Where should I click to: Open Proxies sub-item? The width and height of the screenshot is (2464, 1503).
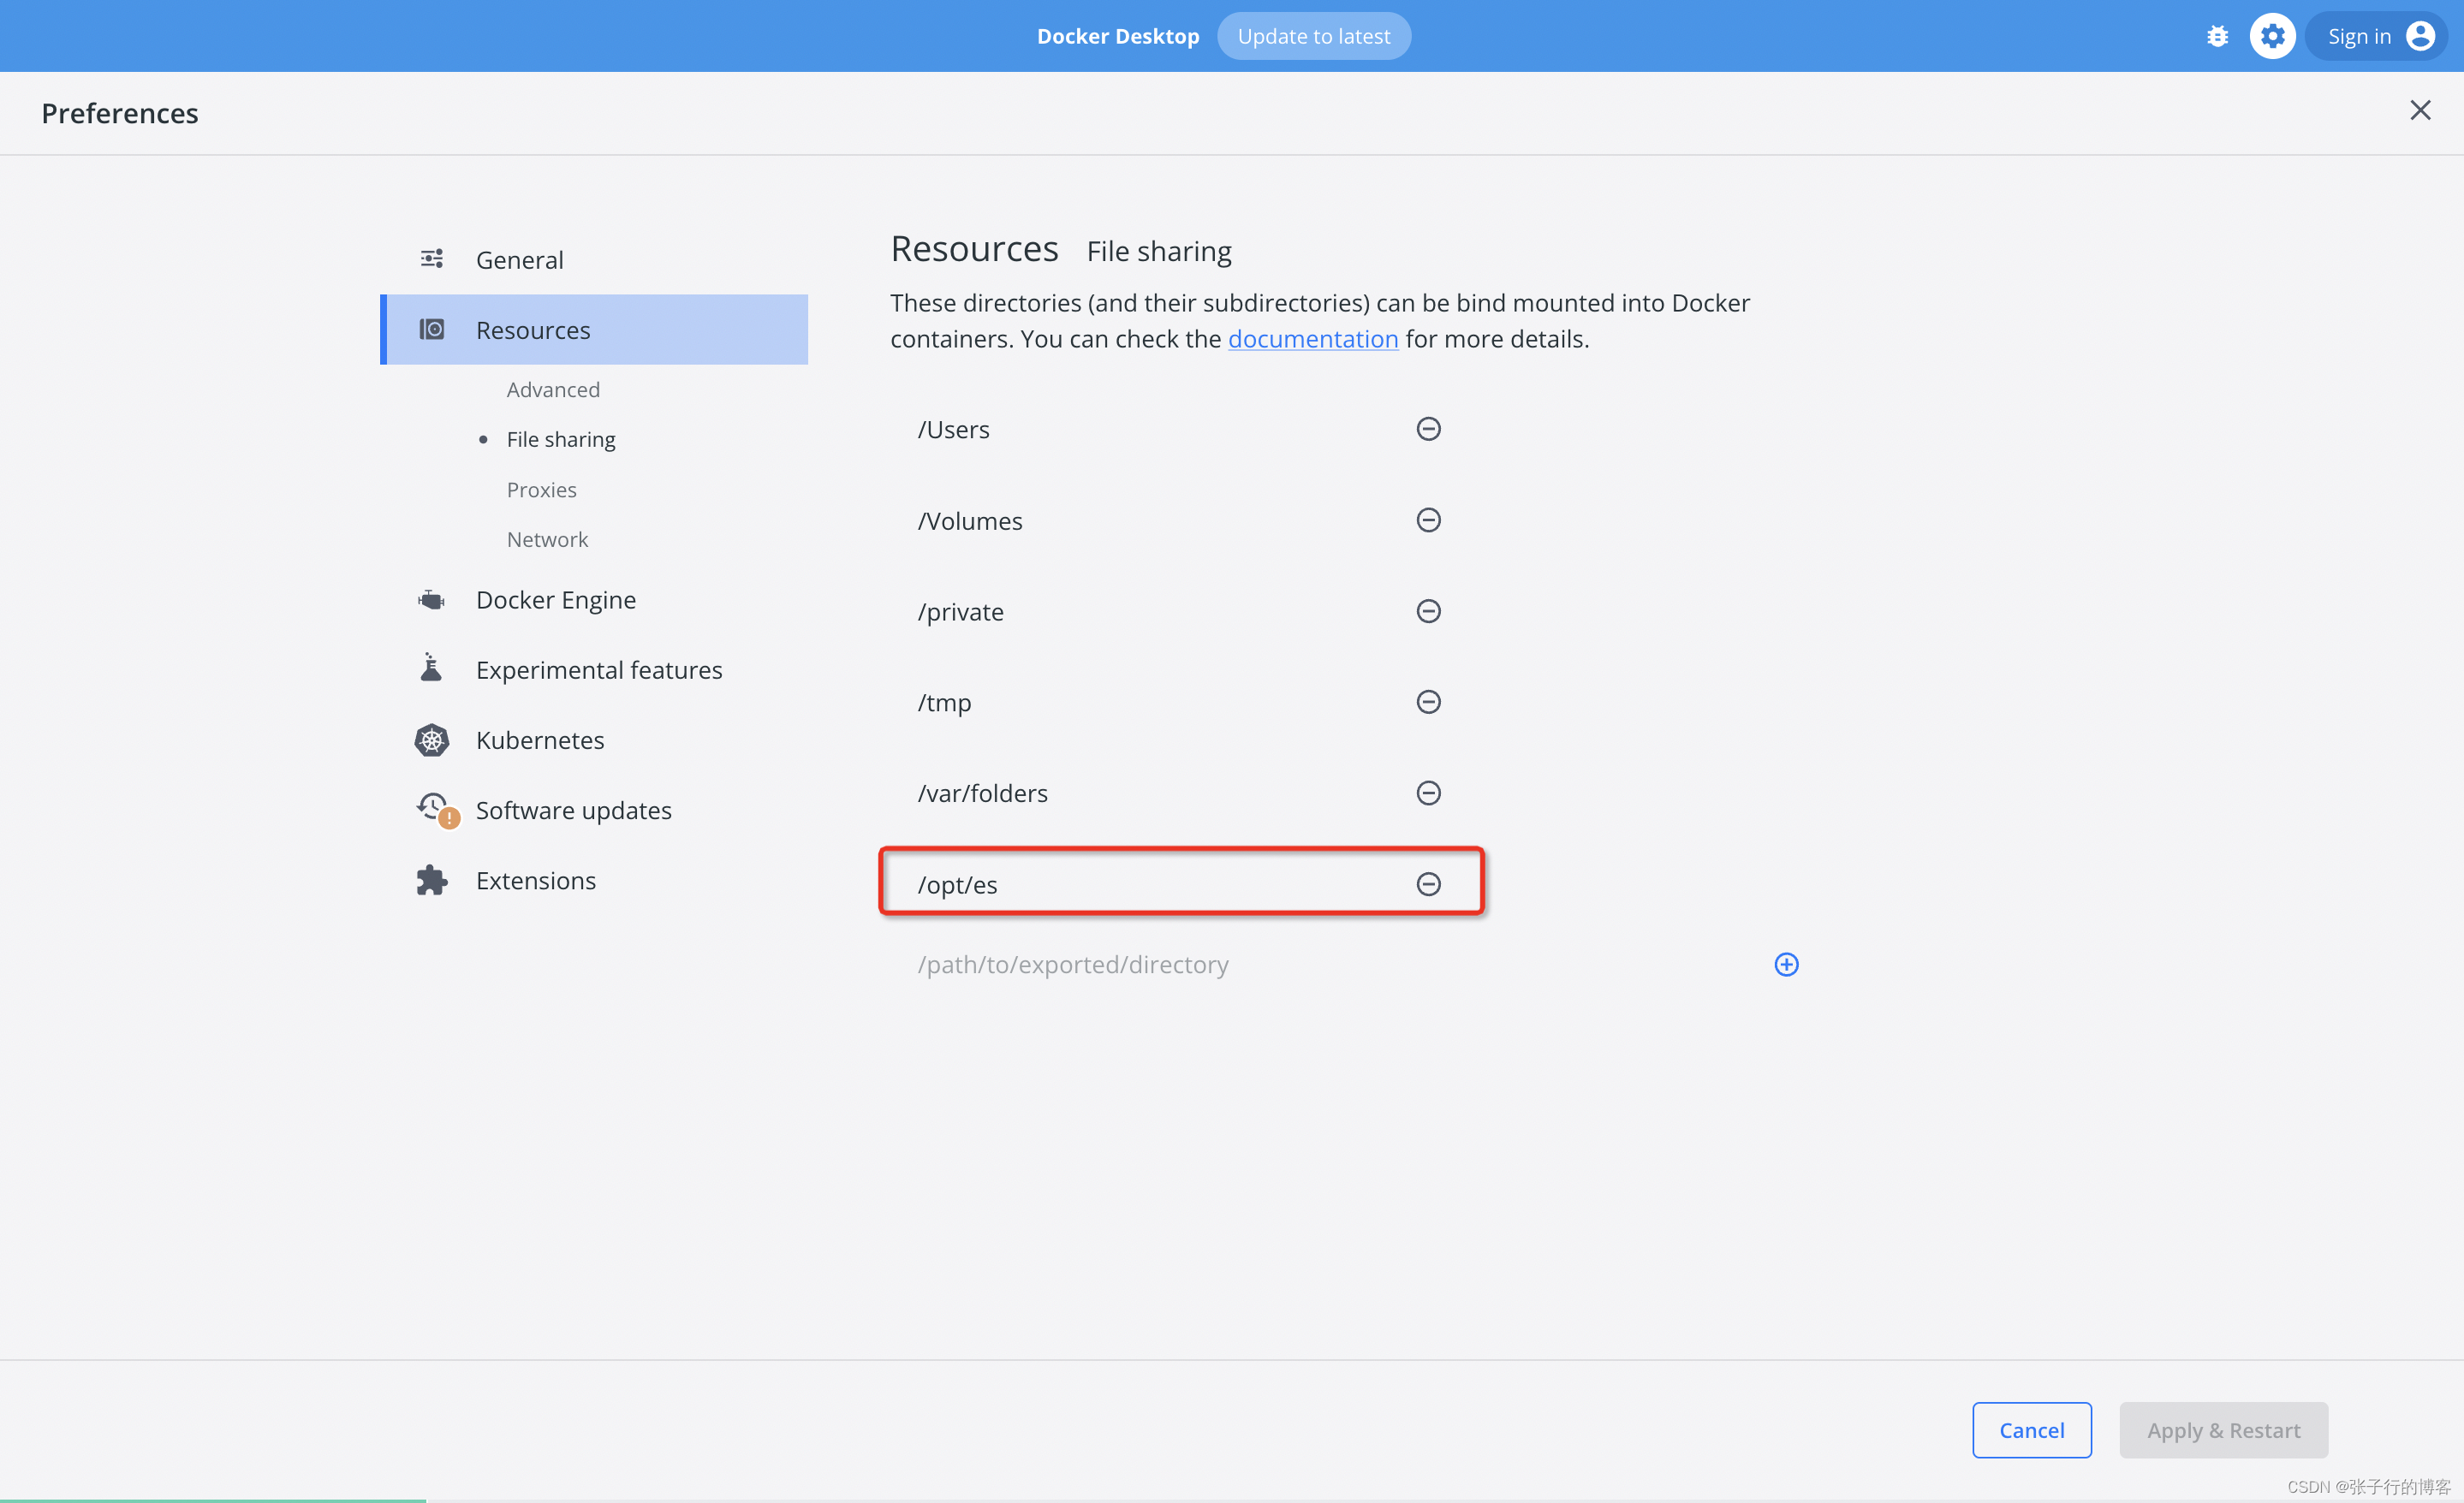click(x=541, y=490)
